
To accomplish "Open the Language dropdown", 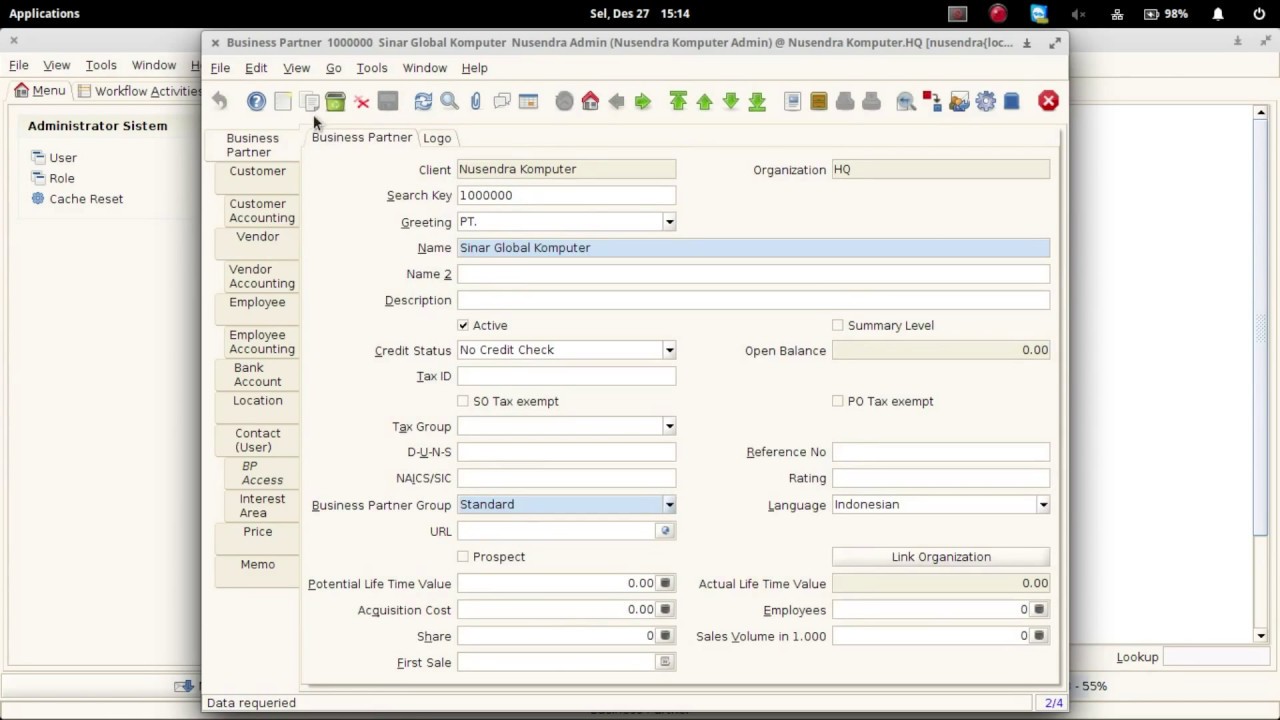I will (1043, 505).
